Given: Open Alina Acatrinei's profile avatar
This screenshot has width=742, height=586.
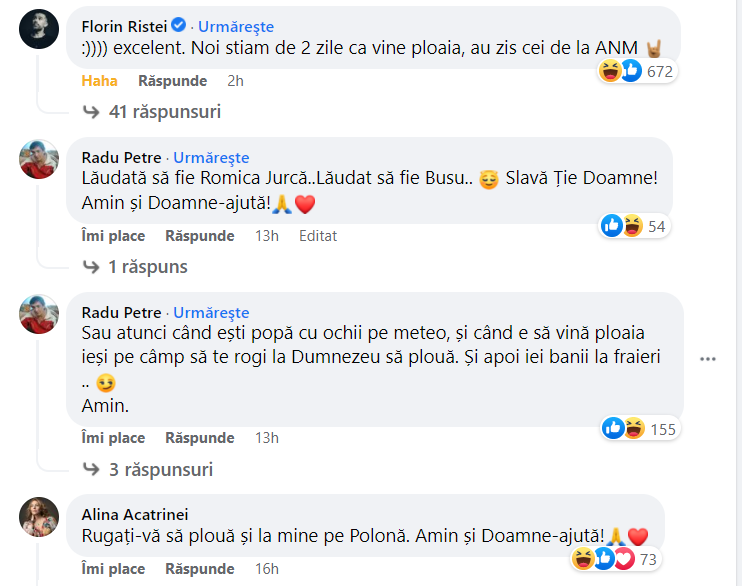Looking at the screenshot, I should coord(39,517).
